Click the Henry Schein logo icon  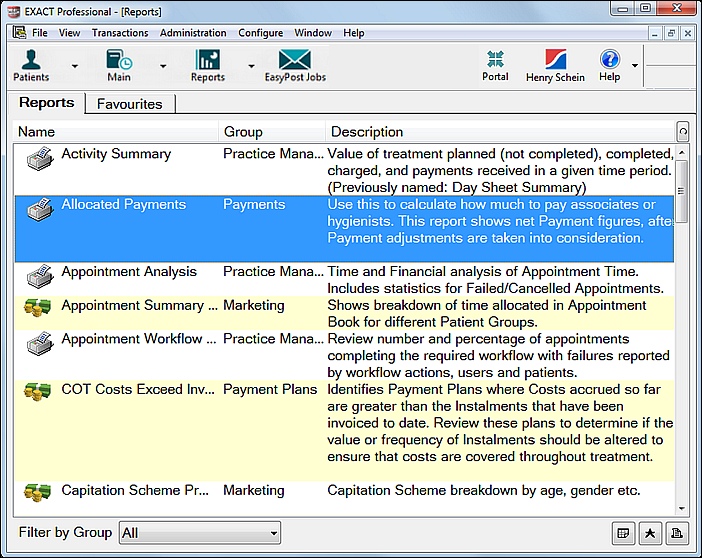(555, 65)
